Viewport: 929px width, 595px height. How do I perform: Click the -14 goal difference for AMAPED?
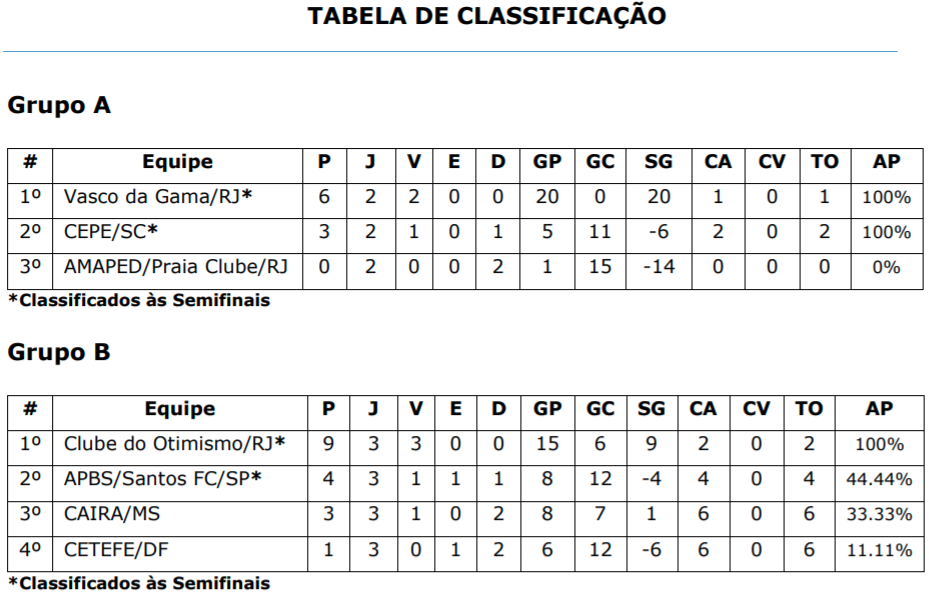coord(658,267)
